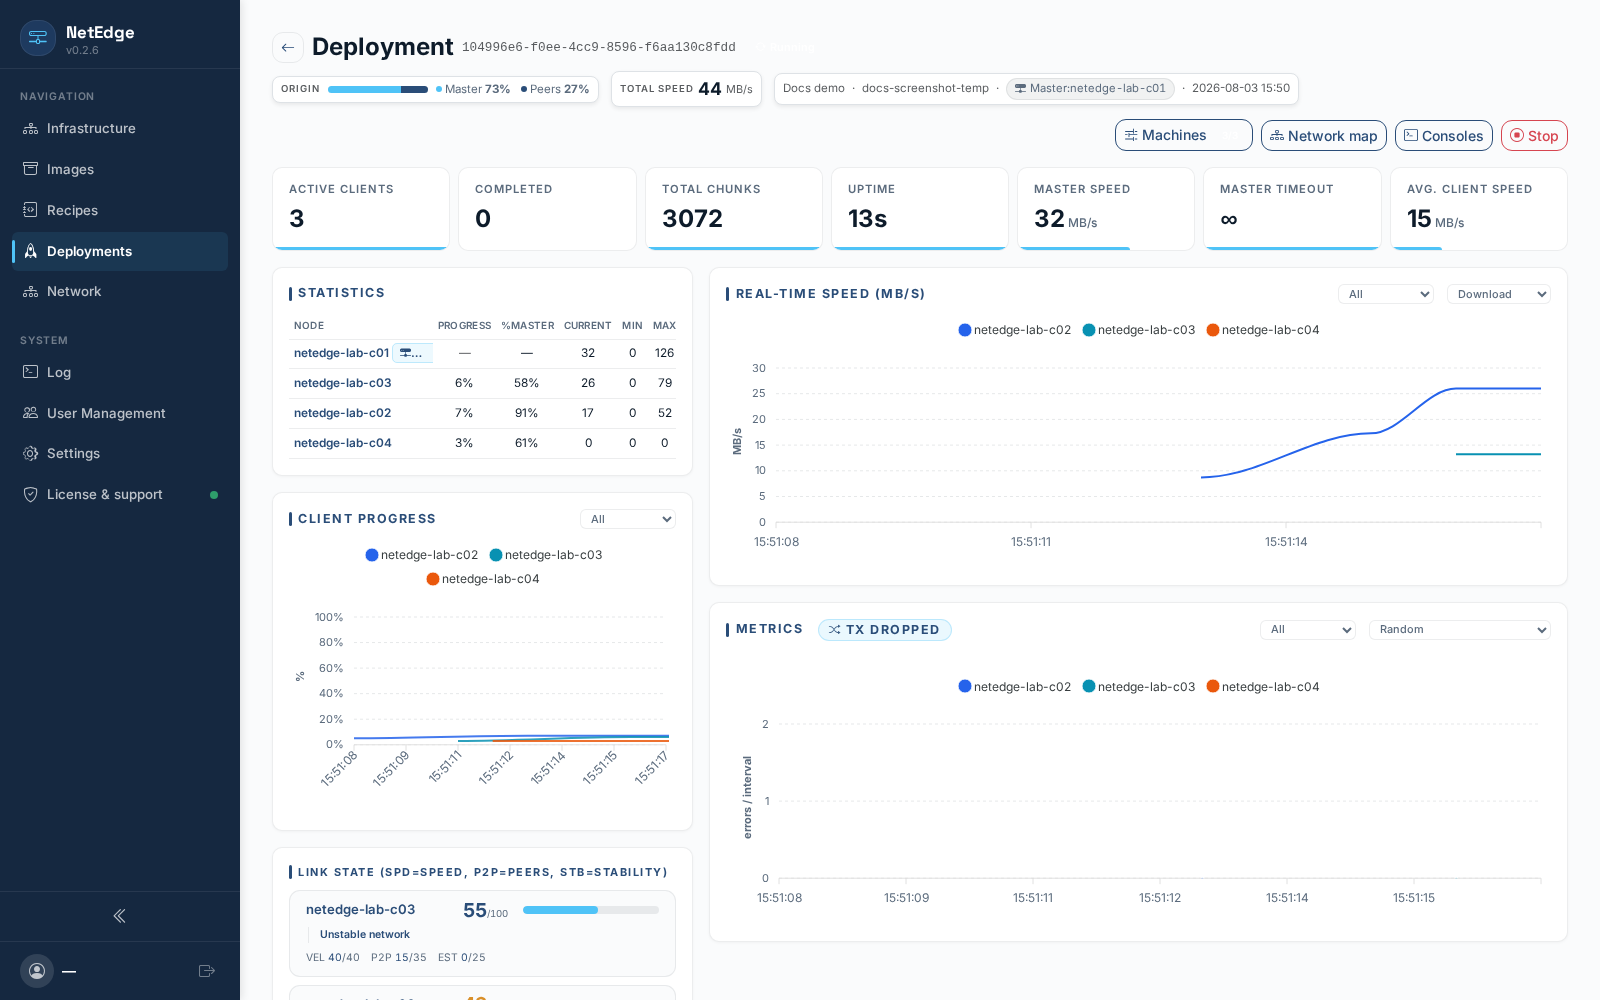Open Settings from the sidebar
The height and width of the screenshot is (1000, 1600).
pyautogui.click(x=120, y=453)
